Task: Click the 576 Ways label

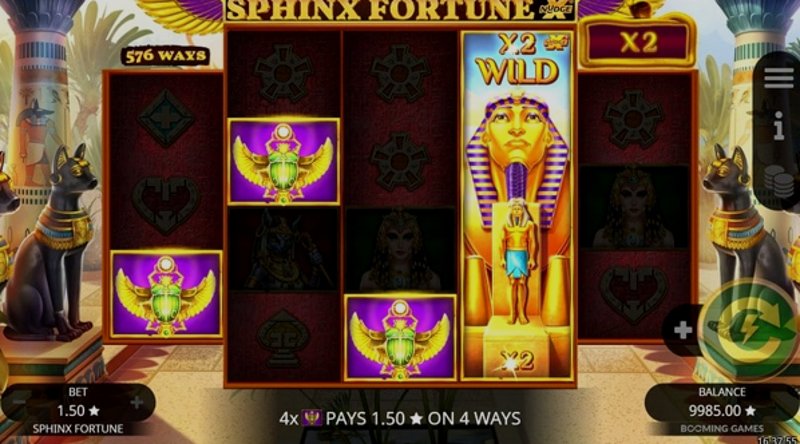Action: [165, 56]
